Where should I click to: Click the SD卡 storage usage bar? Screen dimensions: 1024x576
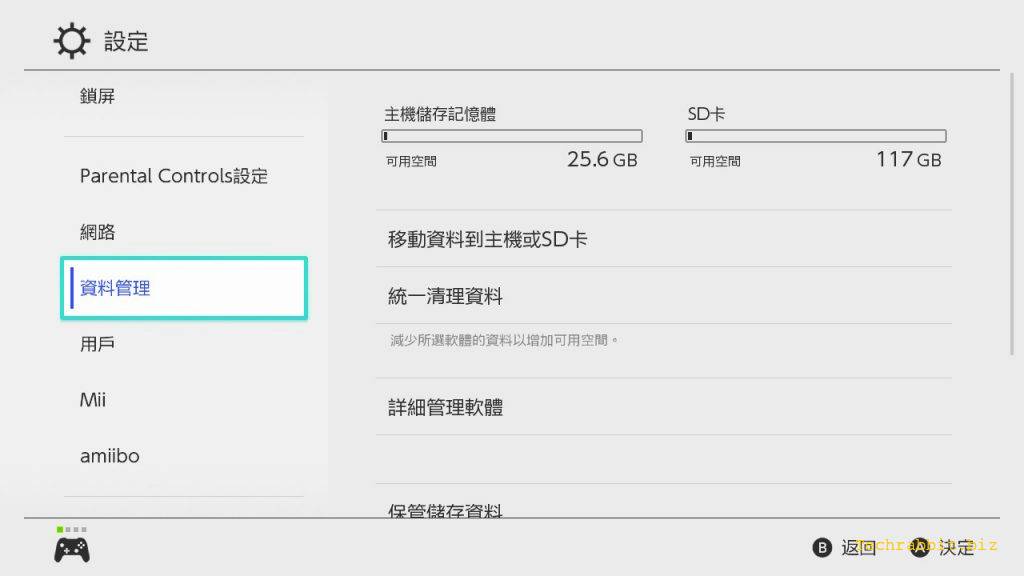pos(816,136)
